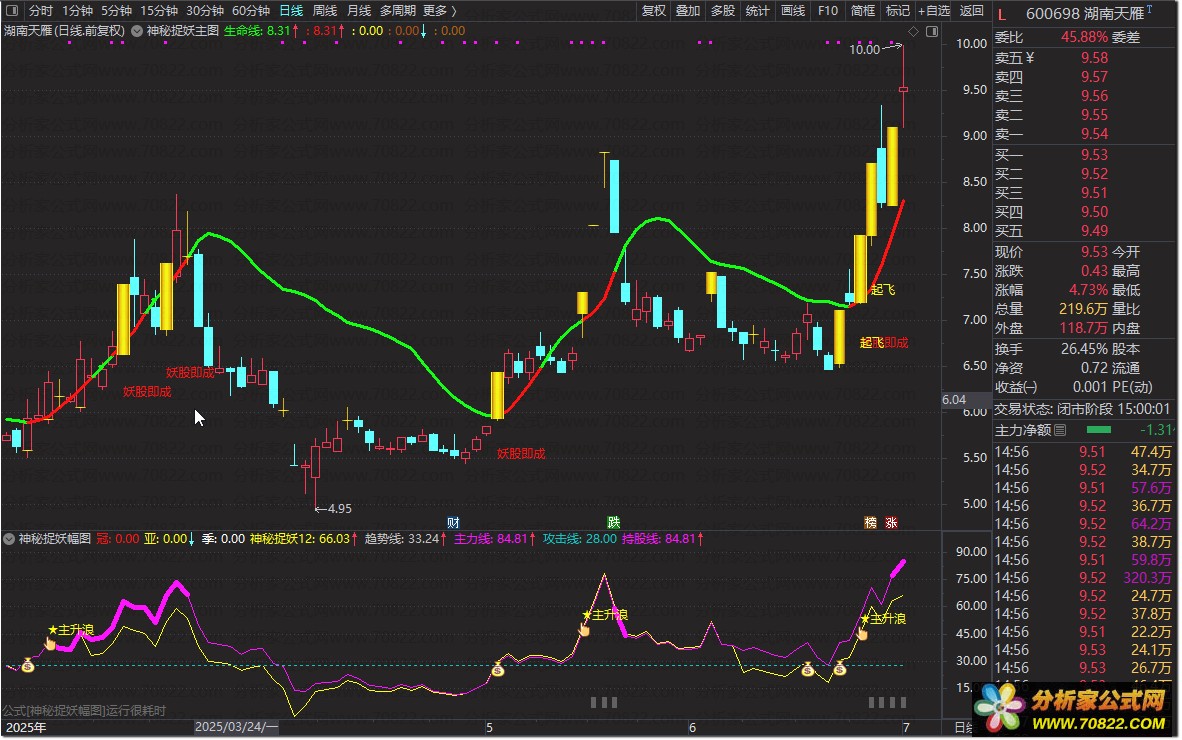Select the 30分钟 period
The width and height of the screenshot is (1182, 740).
pyautogui.click(x=205, y=11)
